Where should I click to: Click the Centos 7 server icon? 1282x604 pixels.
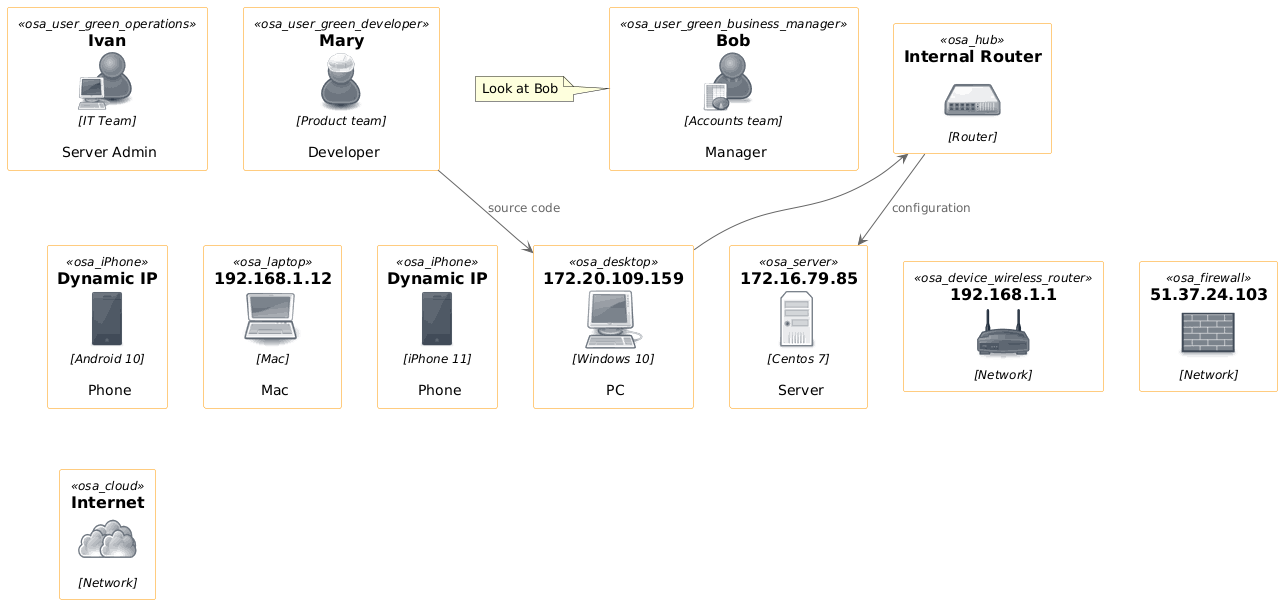(797, 319)
